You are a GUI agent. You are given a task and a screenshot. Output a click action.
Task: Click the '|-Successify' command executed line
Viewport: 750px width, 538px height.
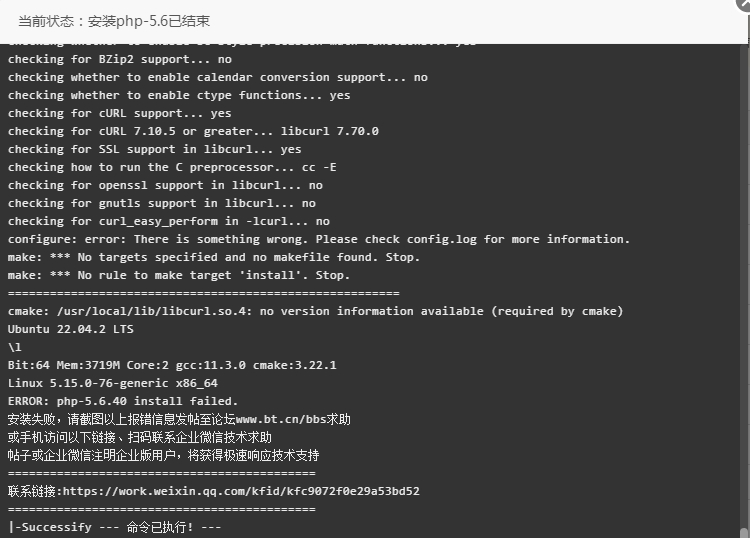114,527
